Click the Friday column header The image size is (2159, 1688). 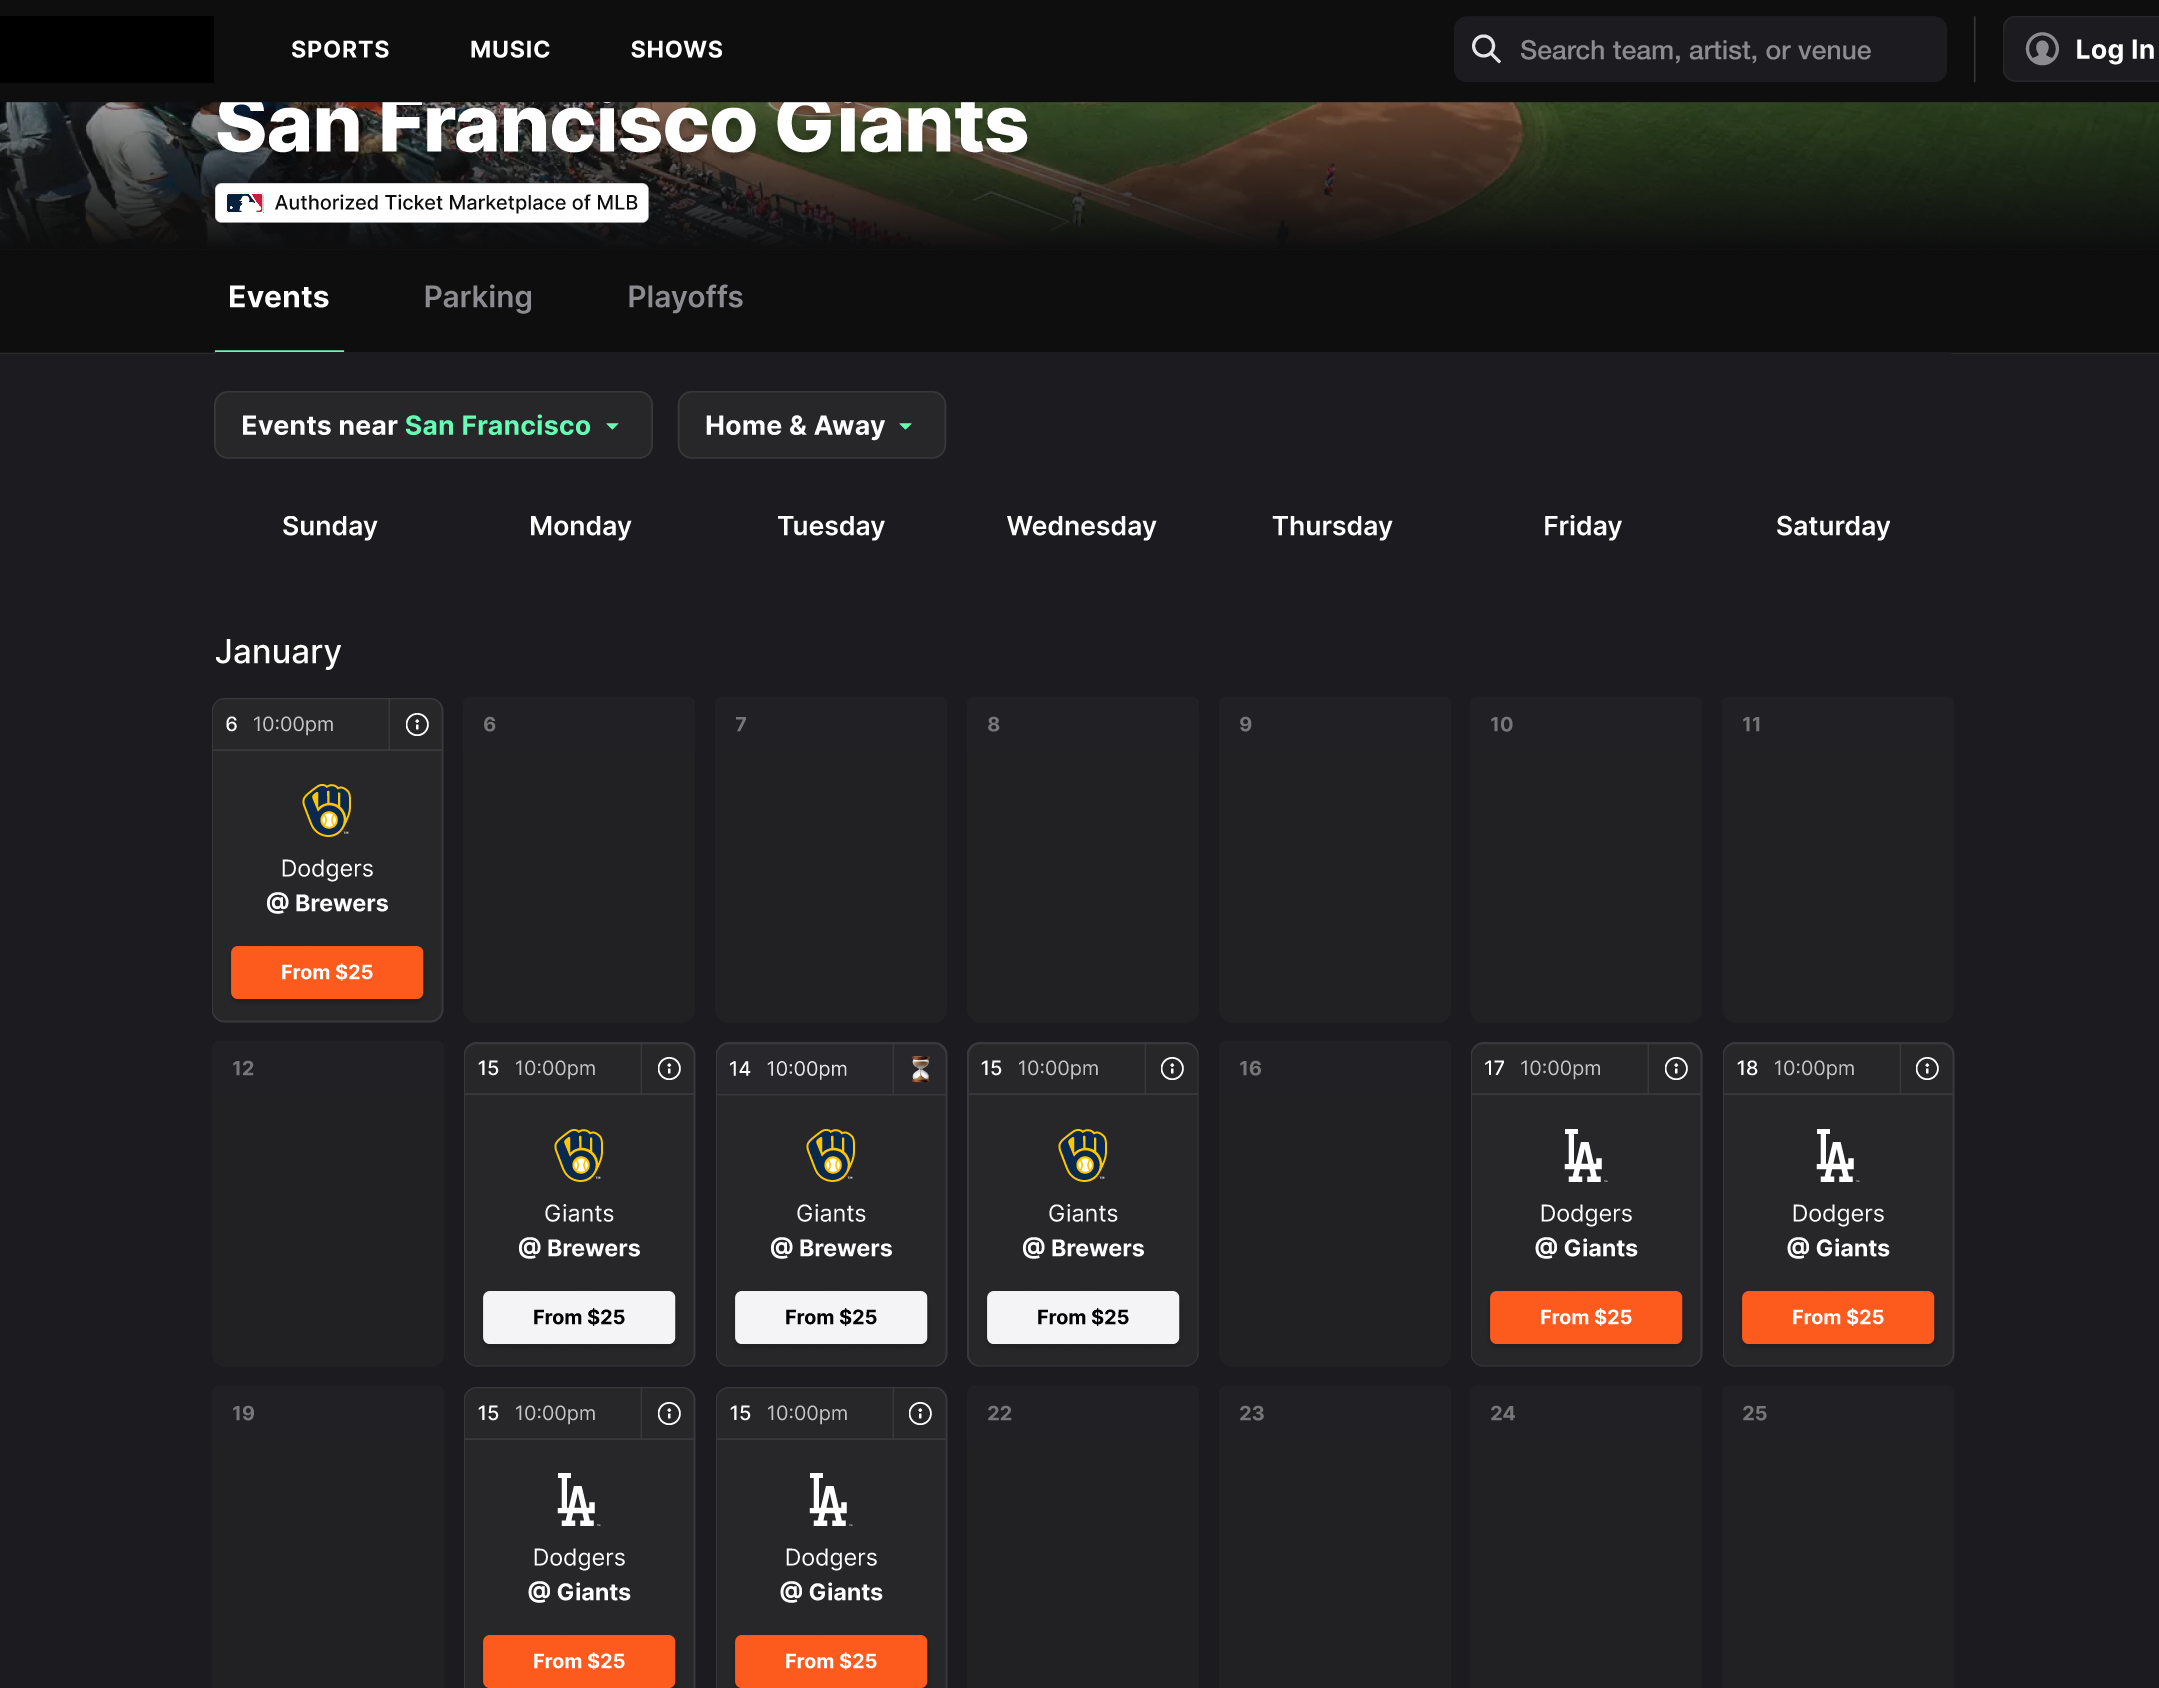[1582, 526]
